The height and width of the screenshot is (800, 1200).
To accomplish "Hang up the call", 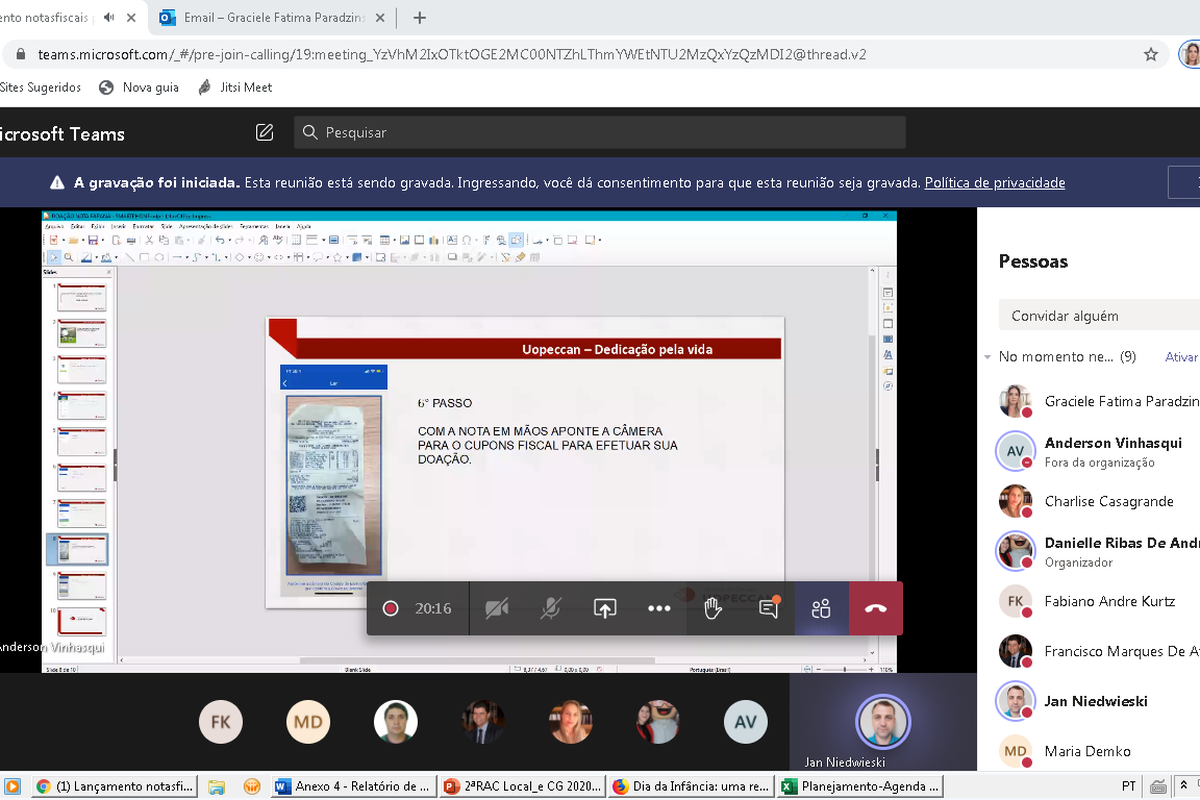I will 876,608.
